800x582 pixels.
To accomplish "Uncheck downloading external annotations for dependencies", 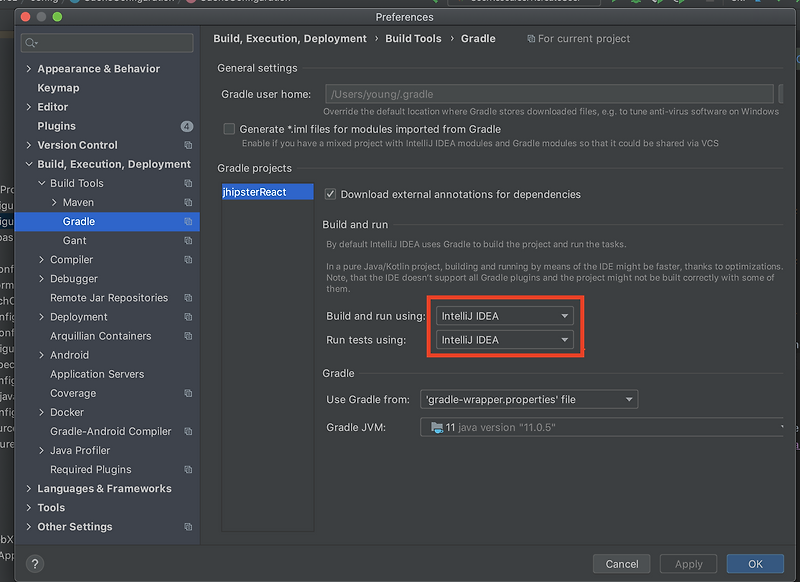I will [x=330, y=194].
